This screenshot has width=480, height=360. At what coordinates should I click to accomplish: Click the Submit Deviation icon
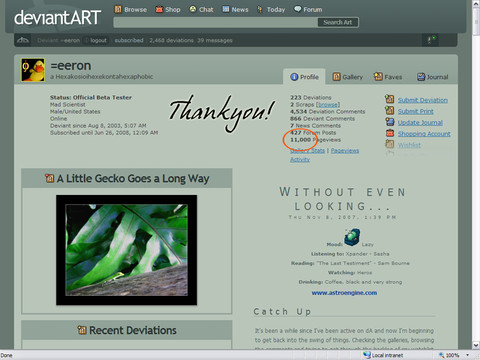point(389,99)
